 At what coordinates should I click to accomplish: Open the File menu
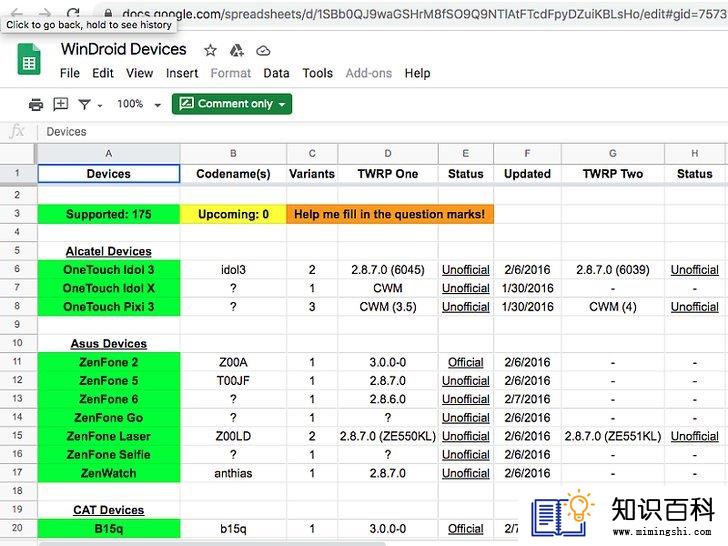pyautogui.click(x=70, y=73)
